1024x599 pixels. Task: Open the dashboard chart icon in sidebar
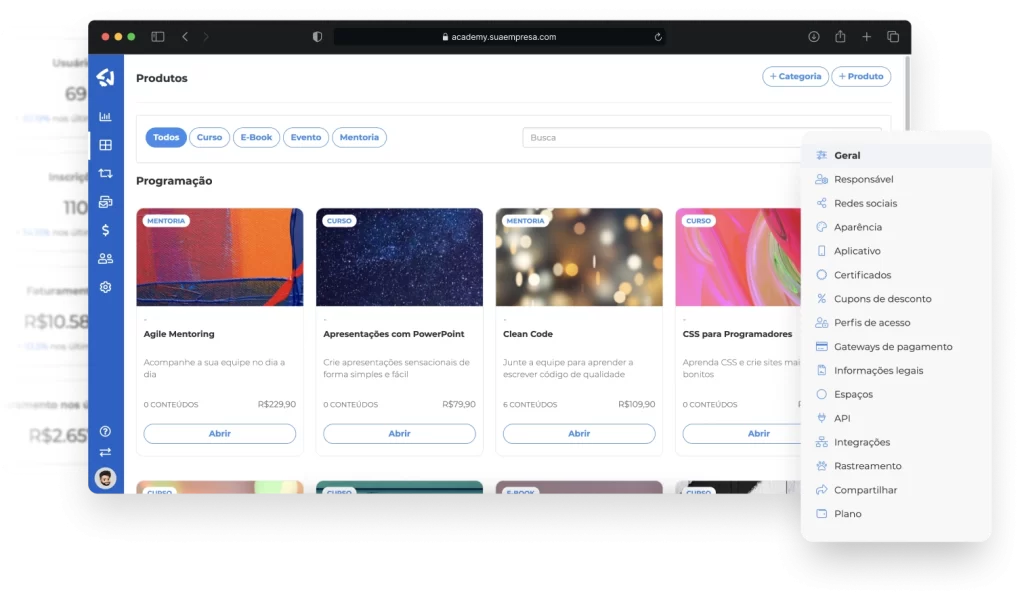105,117
